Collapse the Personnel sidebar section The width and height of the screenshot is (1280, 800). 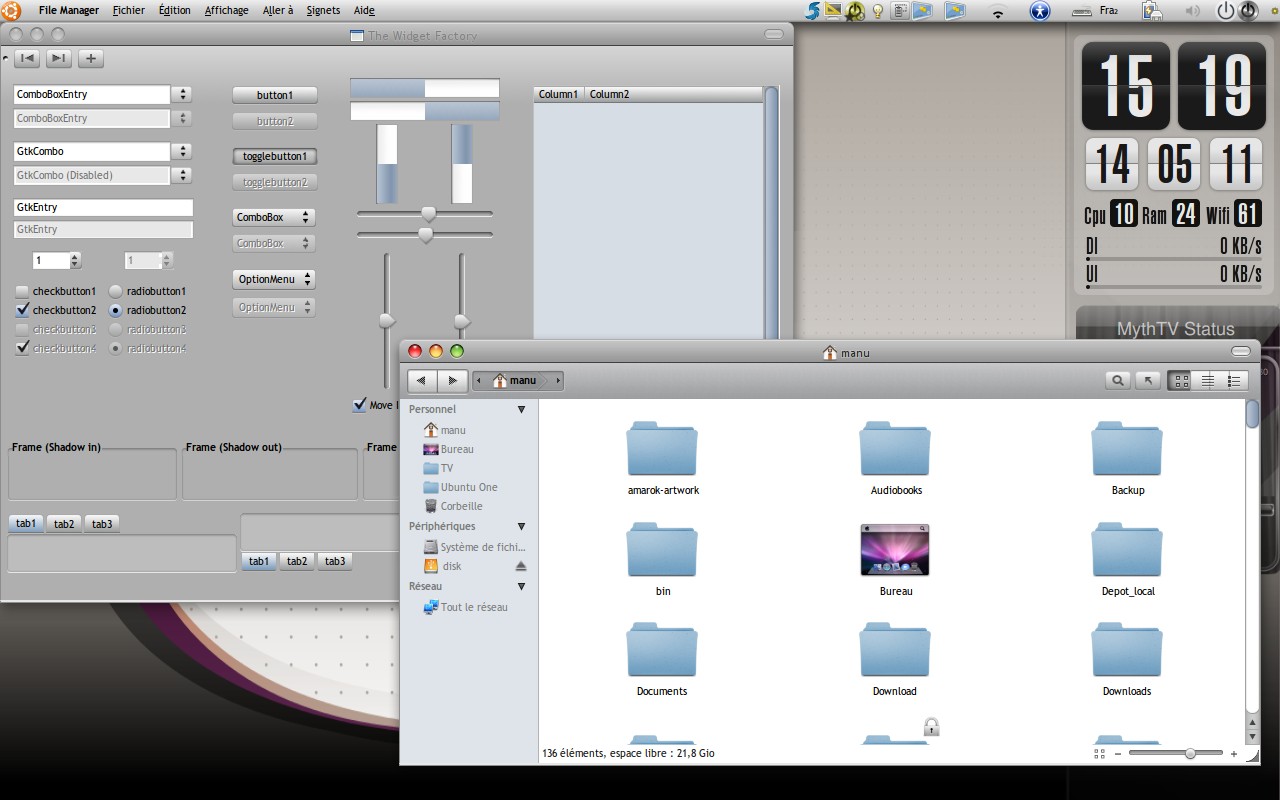point(521,409)
